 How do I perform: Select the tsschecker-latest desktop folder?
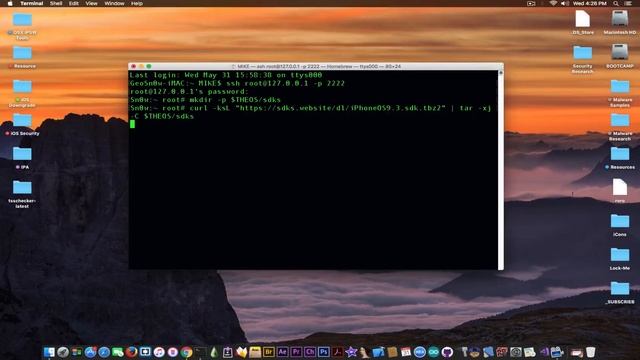22,194
